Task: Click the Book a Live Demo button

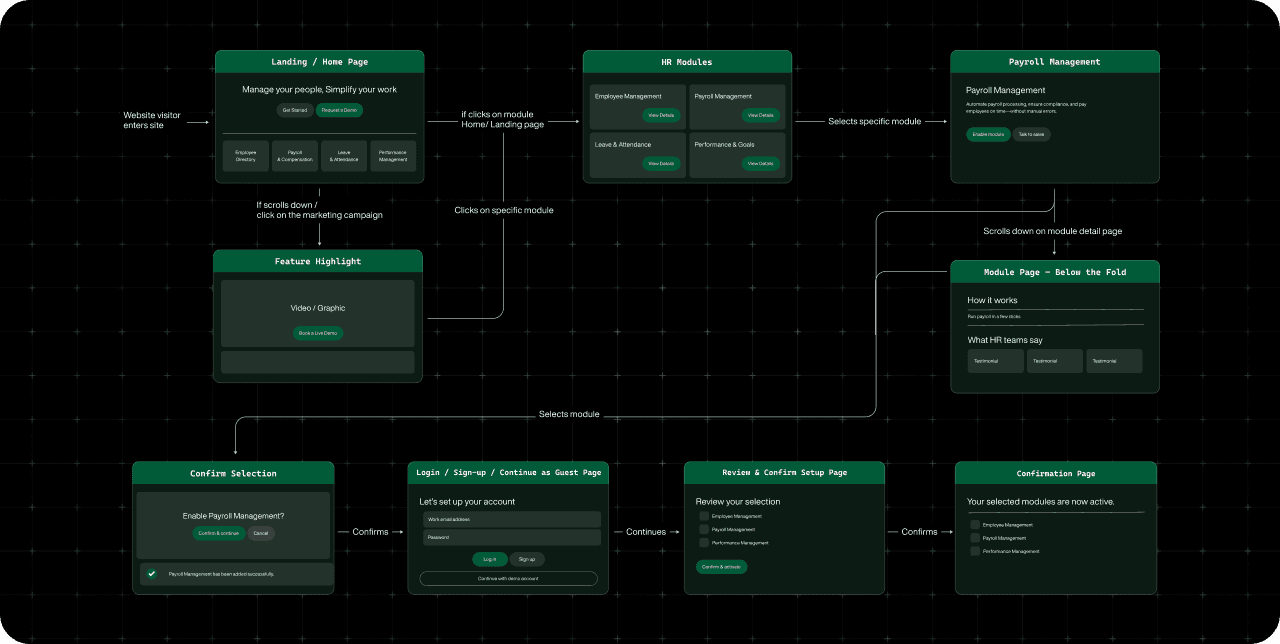Action: click(318, 333)
